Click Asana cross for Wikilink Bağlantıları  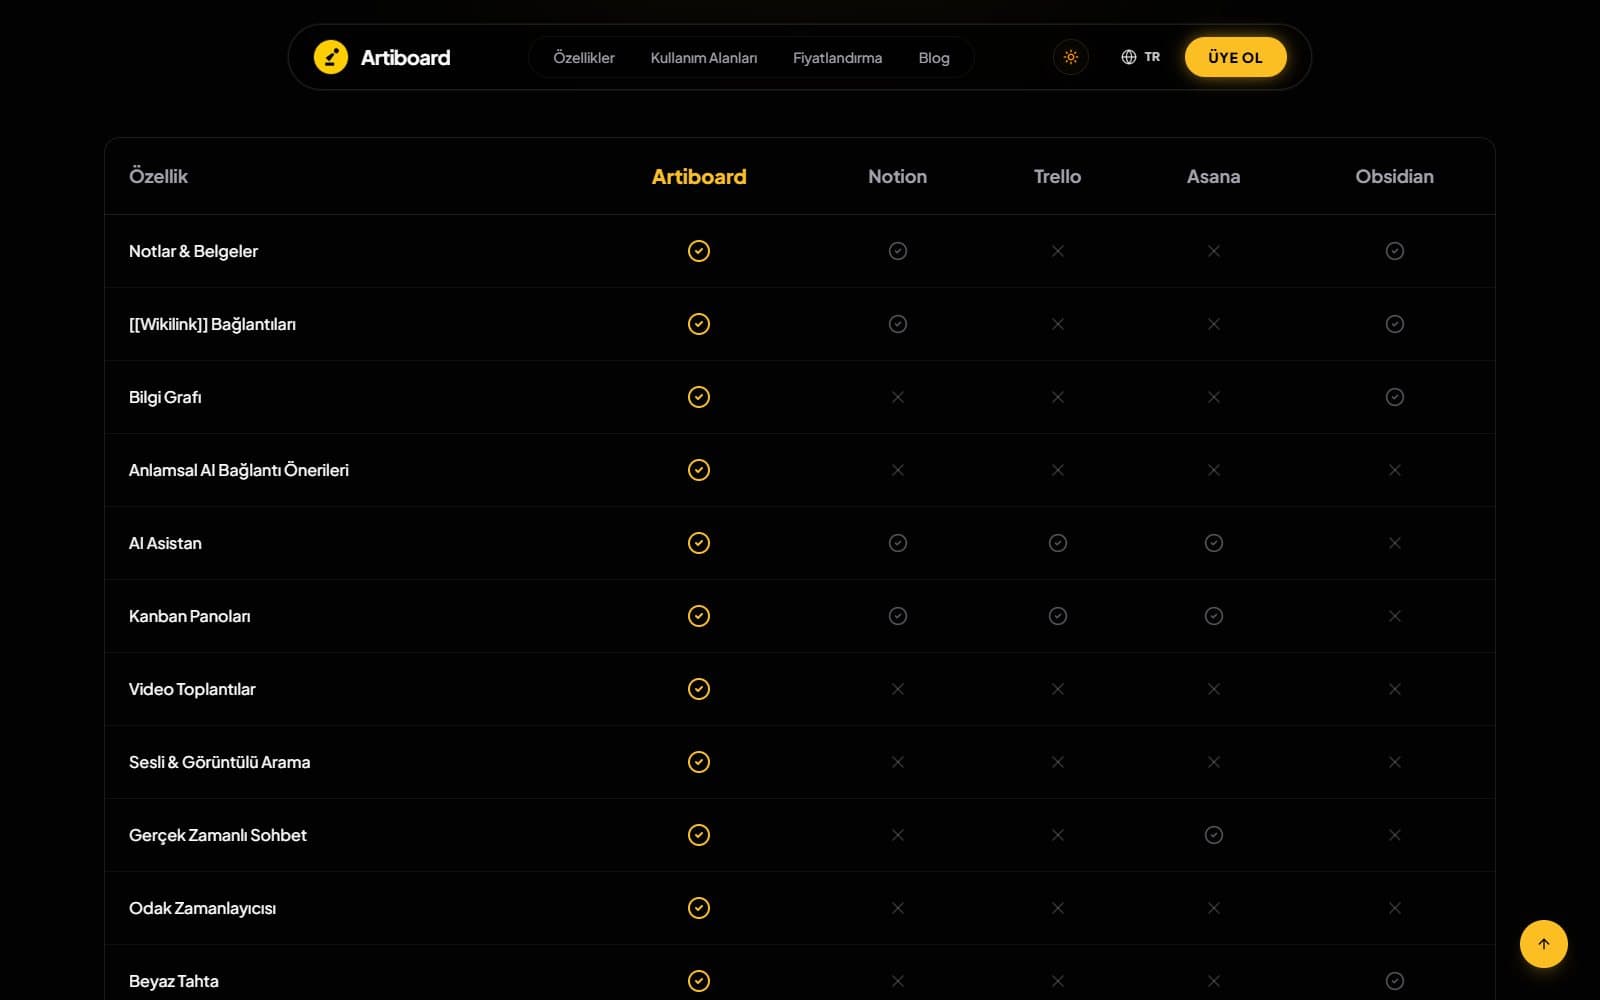[1214, 324]
